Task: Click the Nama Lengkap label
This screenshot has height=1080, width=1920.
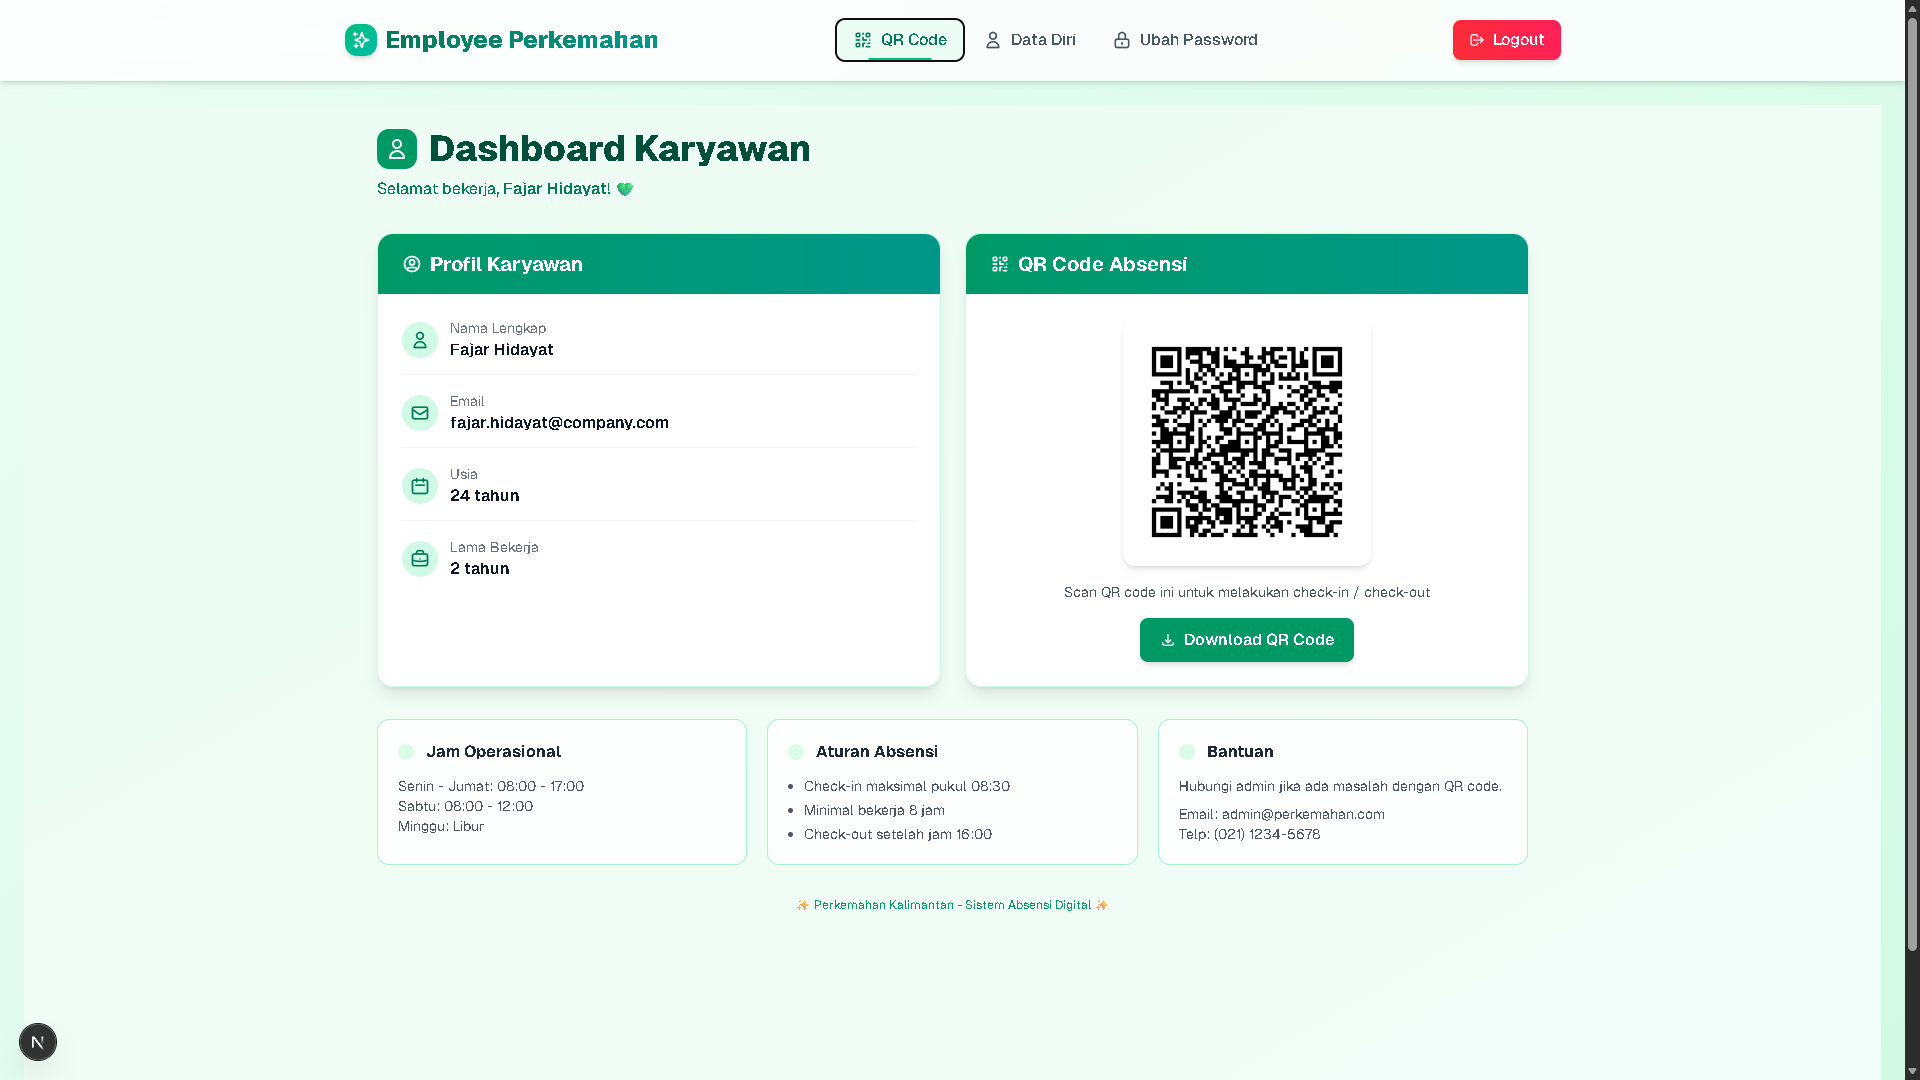Action: [498, 328]
